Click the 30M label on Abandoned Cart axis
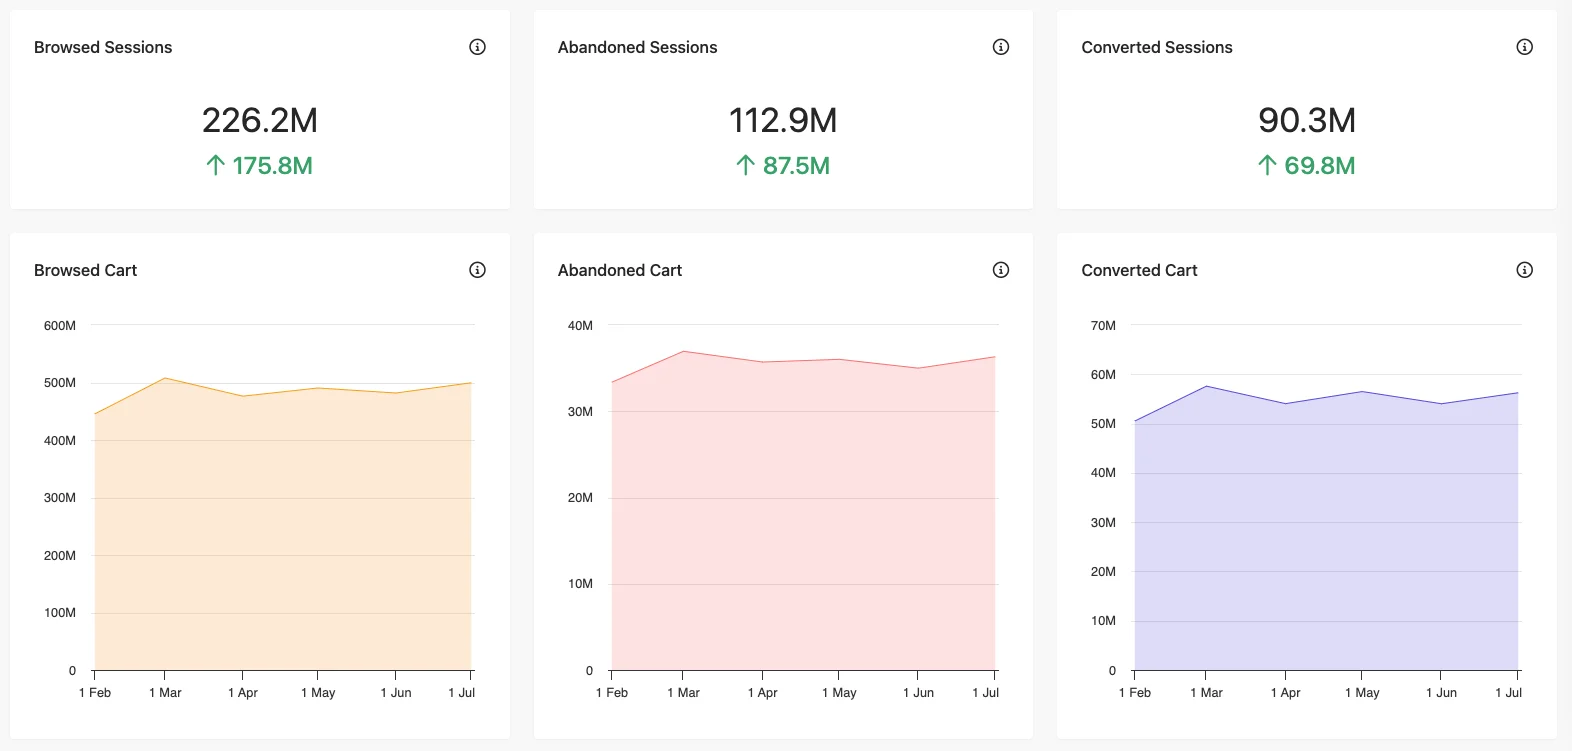The height and width of the screenshot is (751, 1572). (580, 412)
